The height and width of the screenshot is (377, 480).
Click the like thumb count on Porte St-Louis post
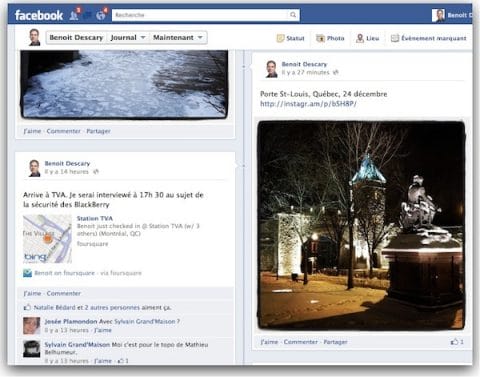(457, 342)
